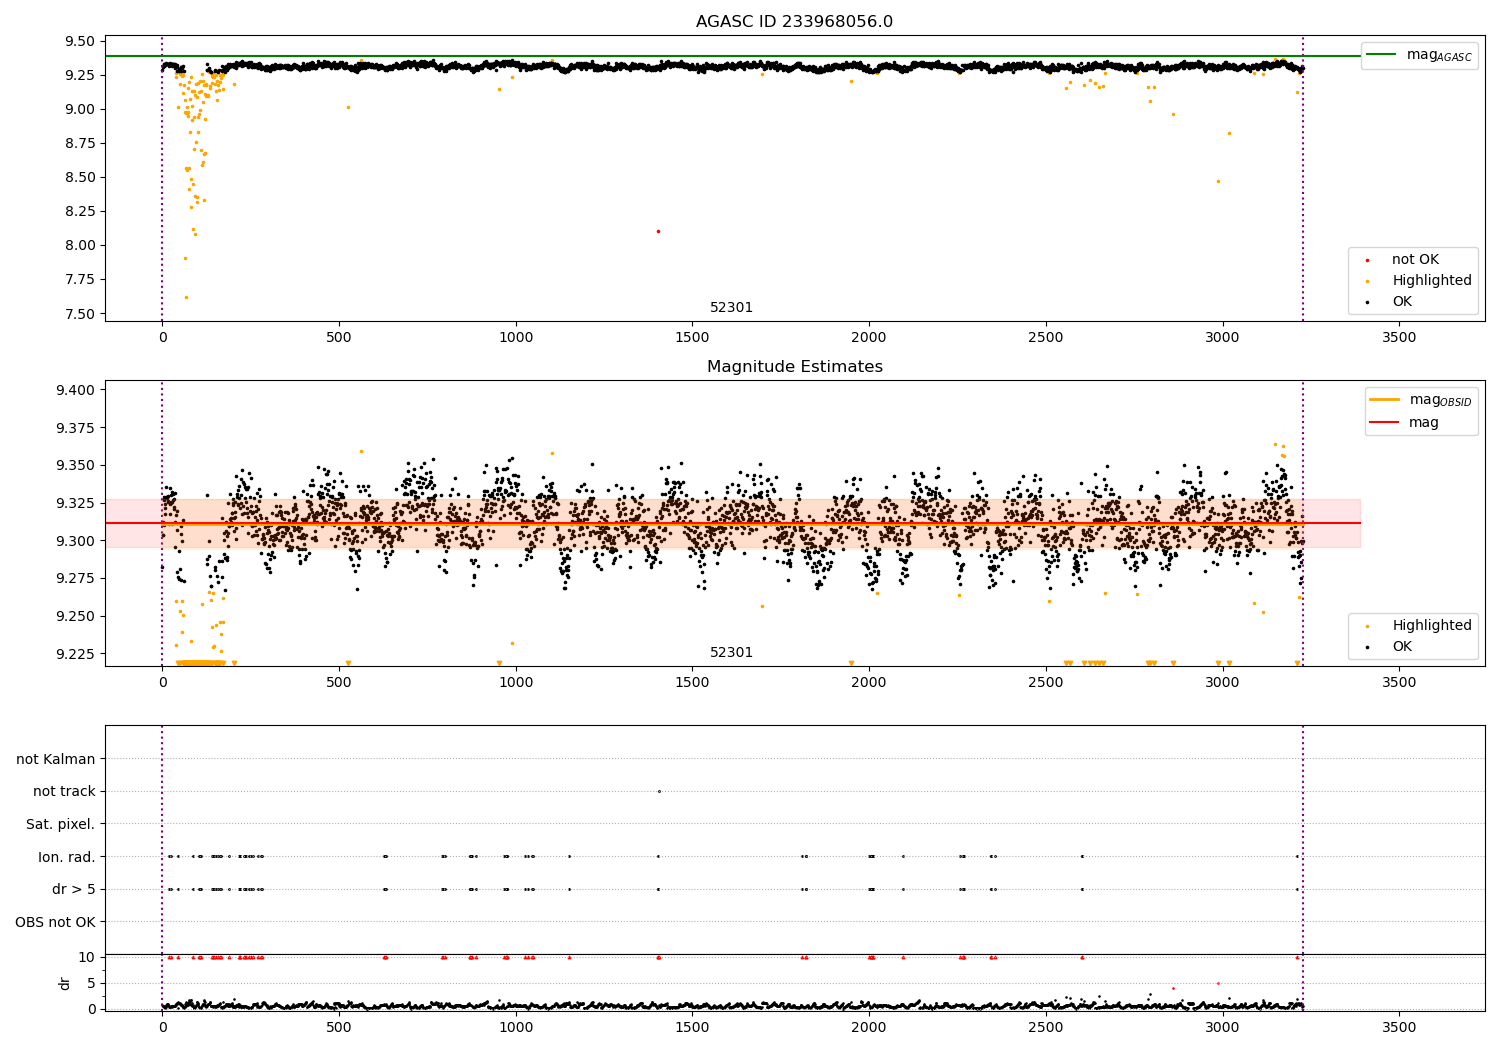Click the y-axis tick label 8.25
The width and height of the screenshot is (1500, 1050).
tap(80, 211)
